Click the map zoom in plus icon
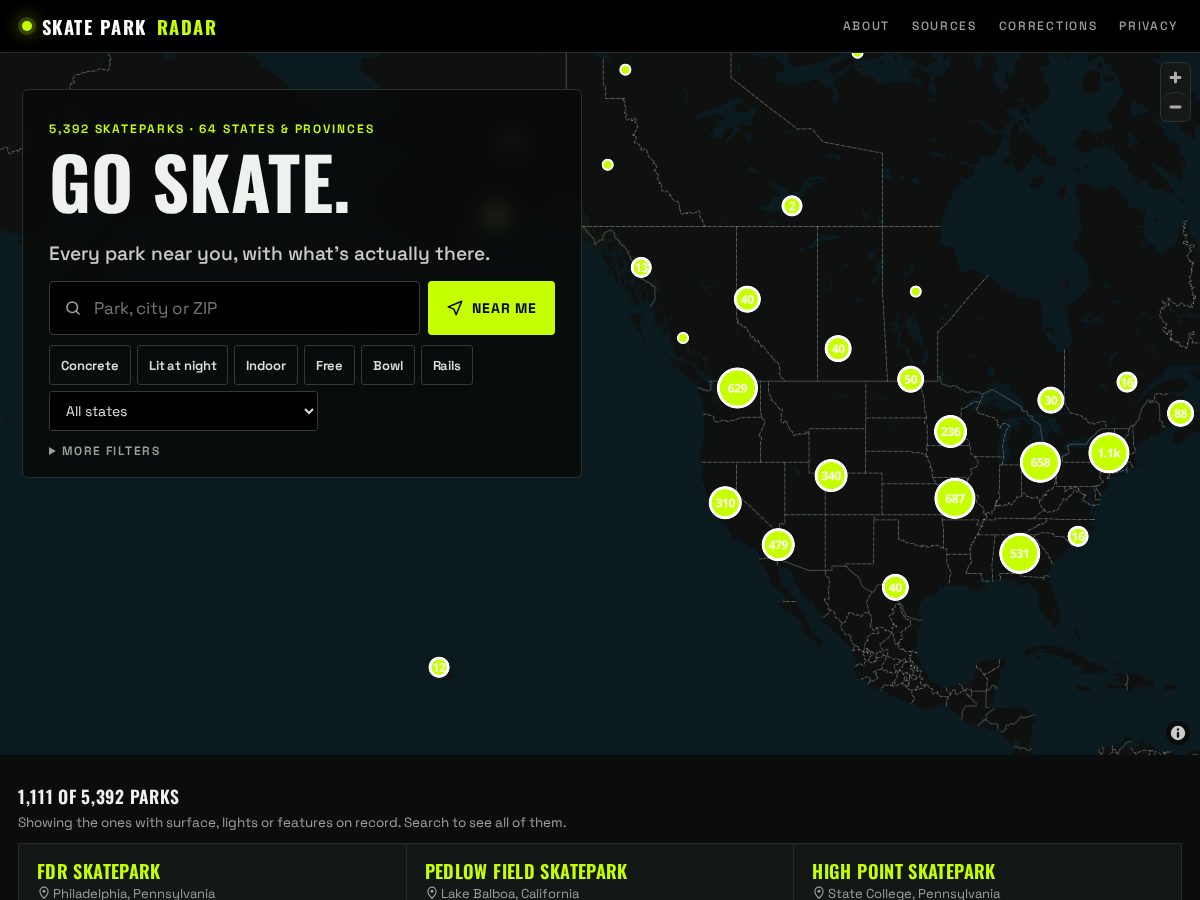The width and height of the screenshot is (1200, 900). (1175, 78)
